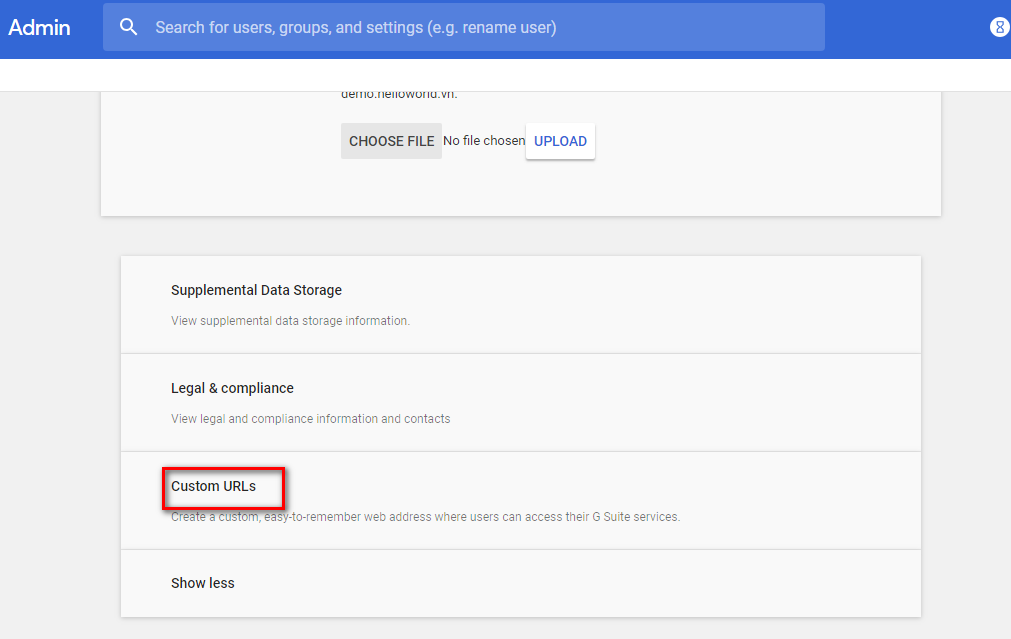1011x639 pixels.
Task: Collapse the list with Show less
Action: (x=203, y=583)
